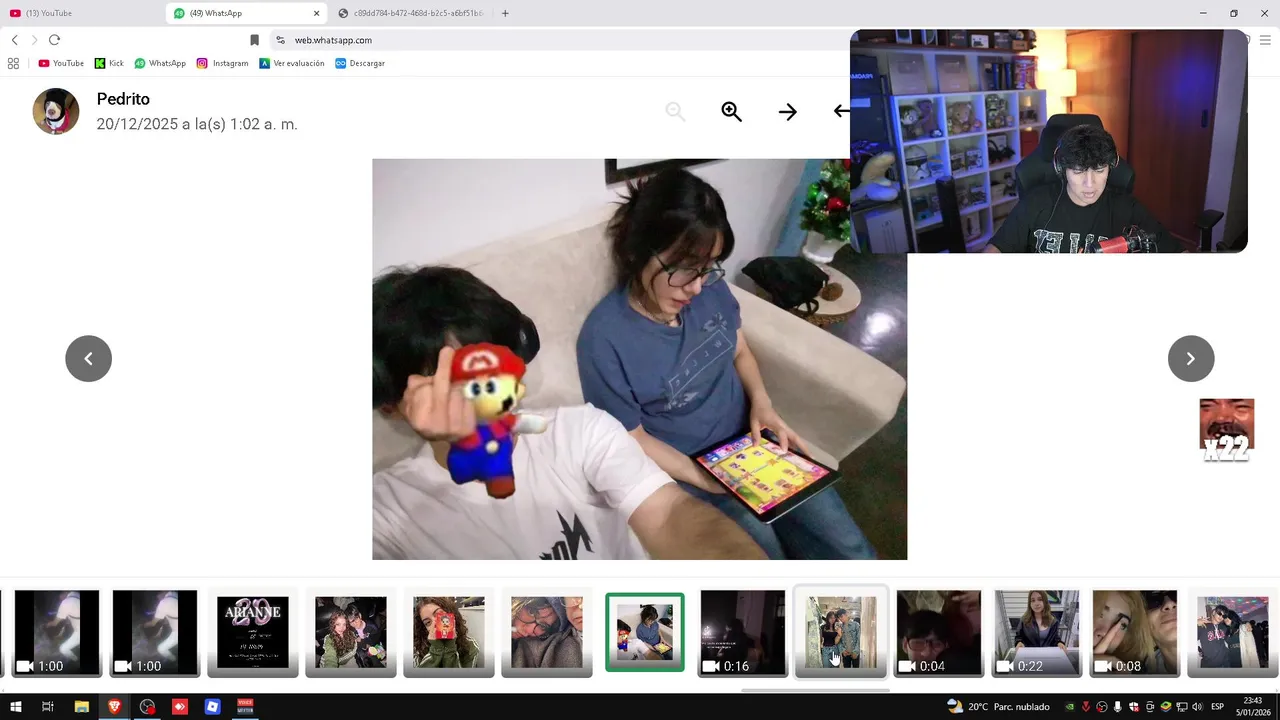Open the BlueStacks tray icon
Image resolution: width=1280 pixels, height=720 pixels.
tap(1166, 707)
